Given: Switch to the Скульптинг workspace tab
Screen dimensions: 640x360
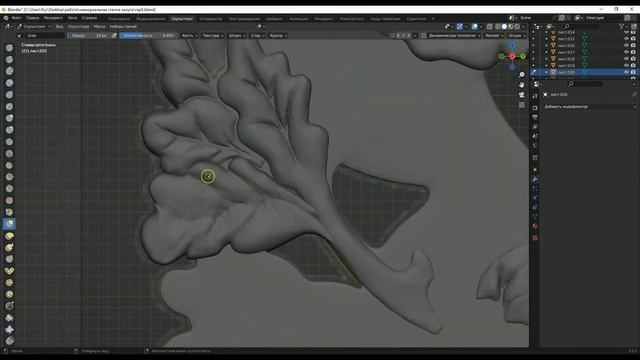Looking at the screenshot, I should click(x=182, y=19).
